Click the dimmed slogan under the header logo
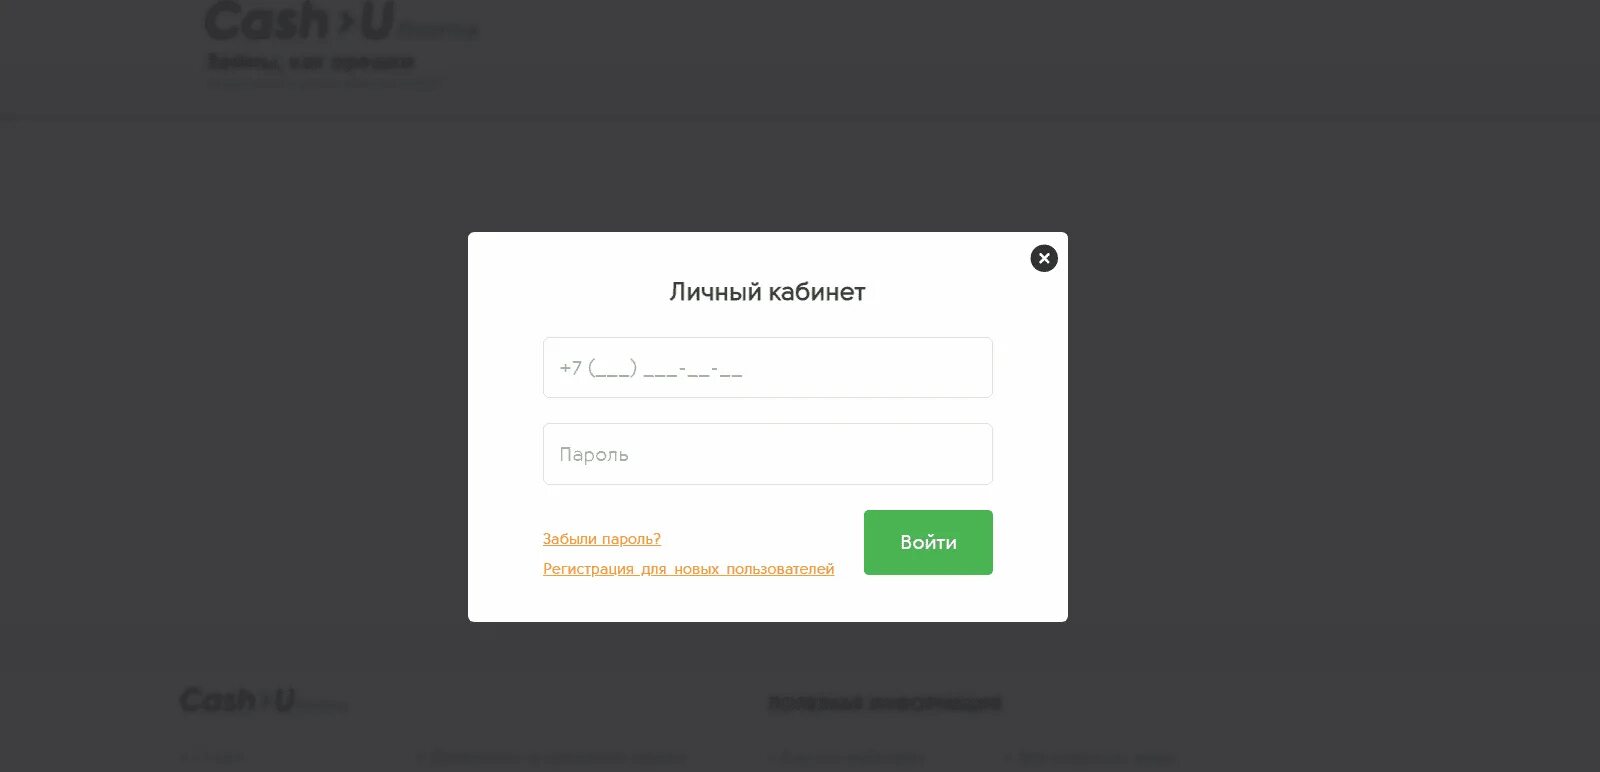This screenshot has height=772, width=1600. [x=310, y=62]
